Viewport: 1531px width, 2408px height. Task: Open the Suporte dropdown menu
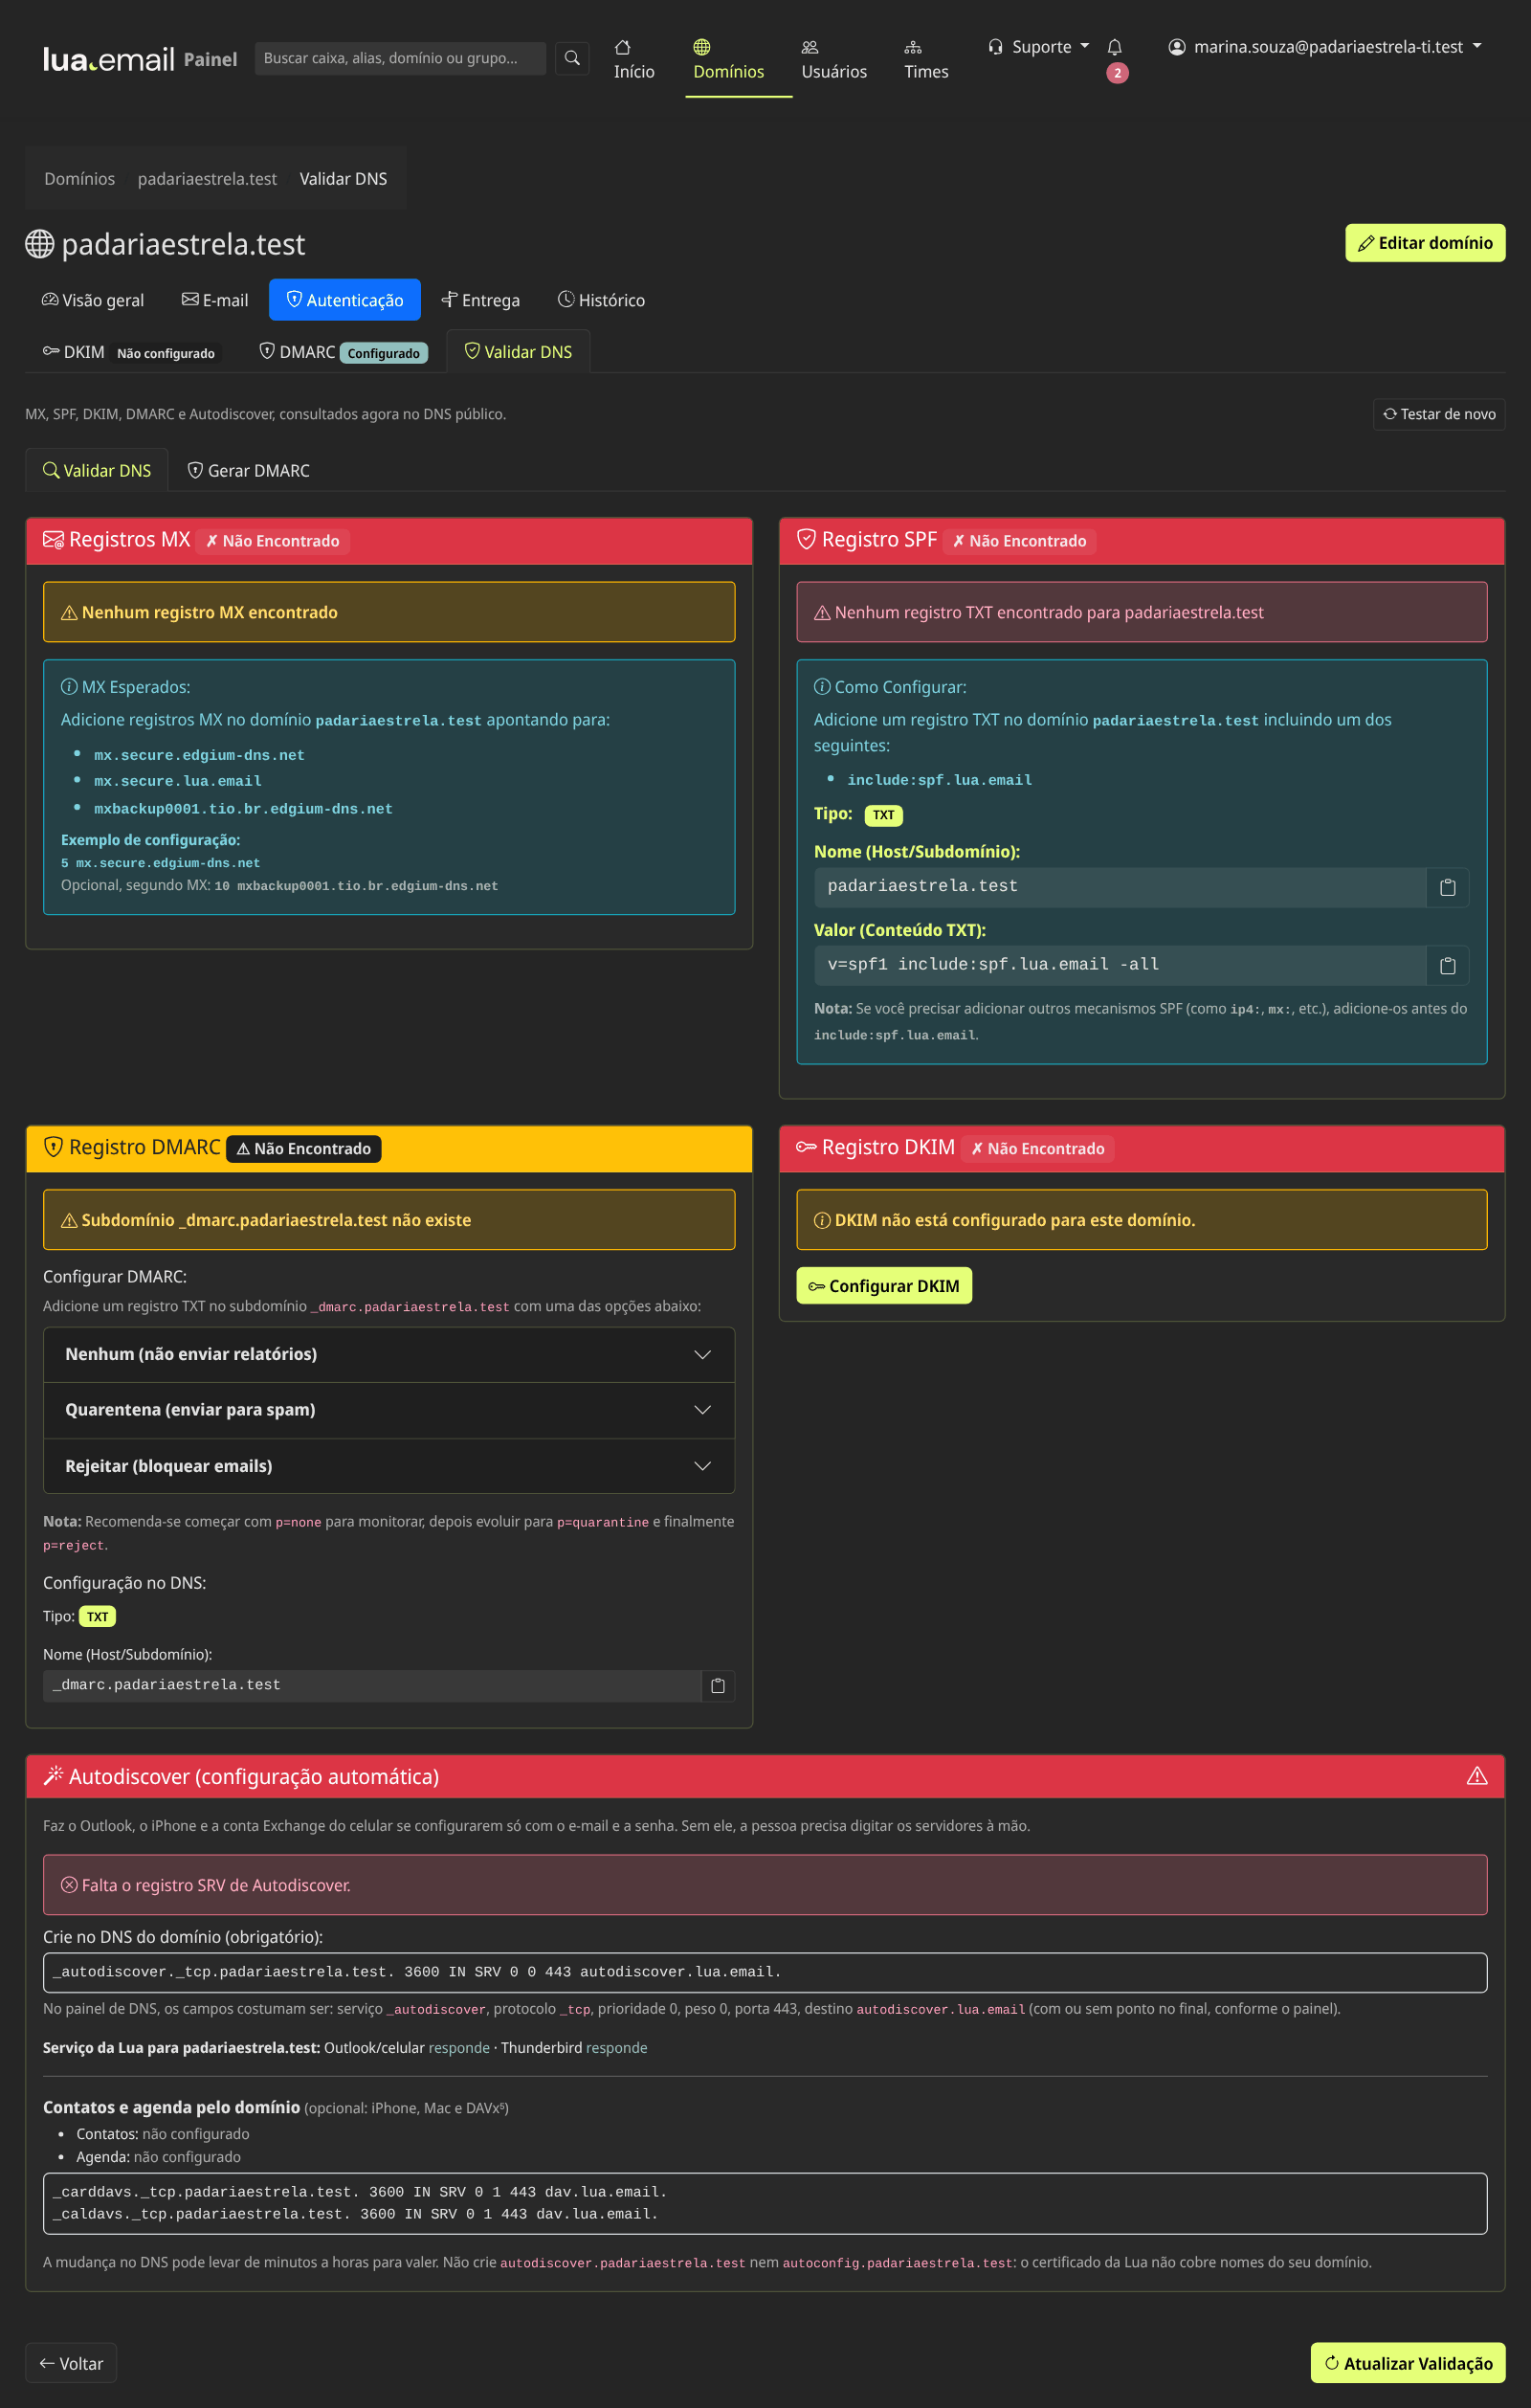pyautogui.click(x=1038, y=47)
